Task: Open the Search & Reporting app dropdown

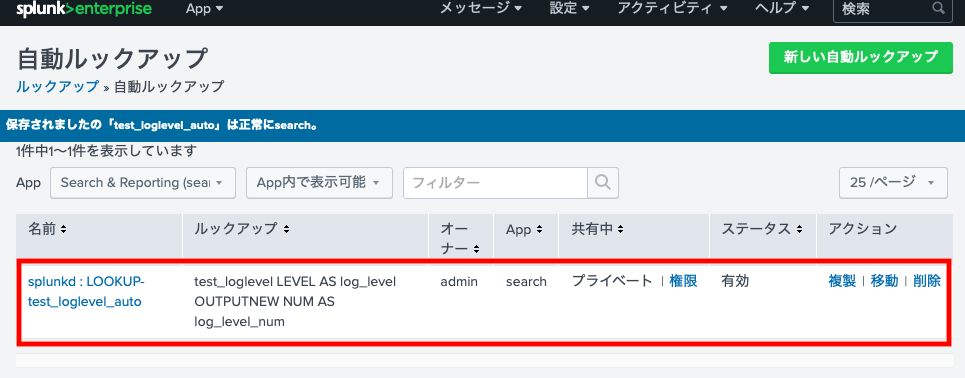Action: [143, 183]
